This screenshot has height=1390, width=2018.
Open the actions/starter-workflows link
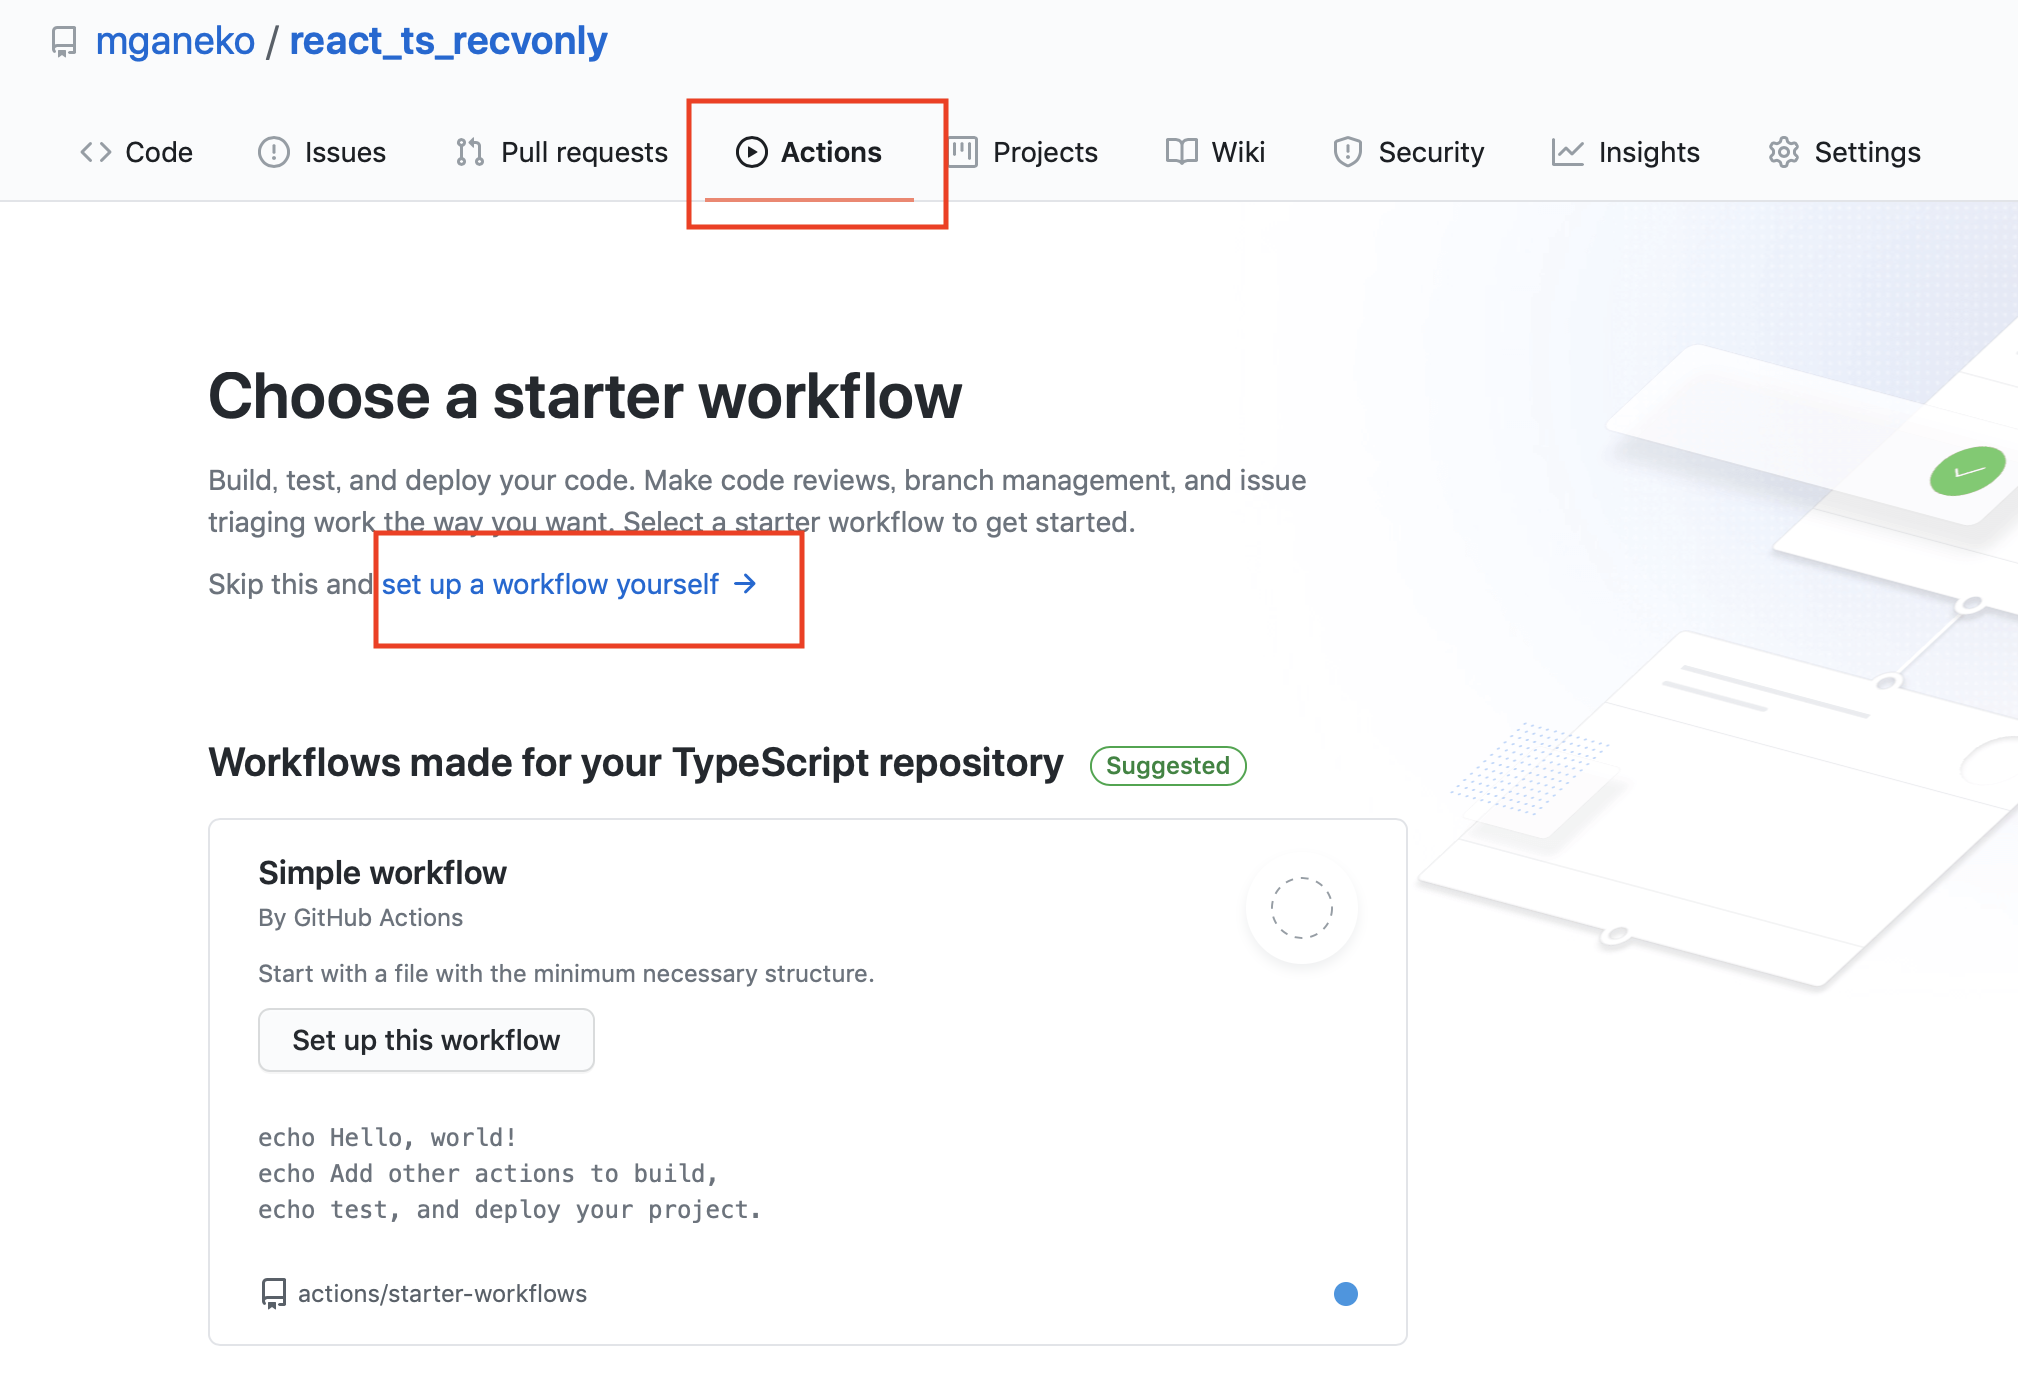[x=442, y=1294]
